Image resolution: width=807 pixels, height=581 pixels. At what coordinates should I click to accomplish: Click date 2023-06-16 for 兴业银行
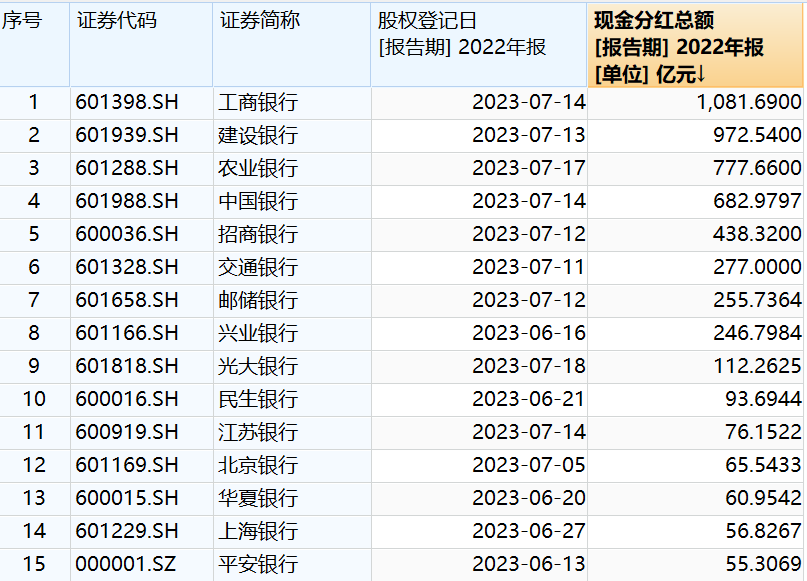pyautogui.click(x=529, y=333)
